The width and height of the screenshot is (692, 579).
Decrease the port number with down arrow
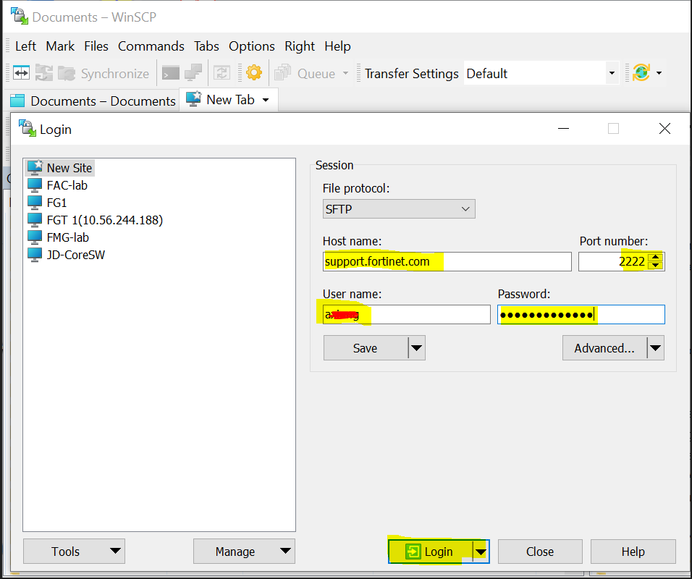click(x=656, y=266)
